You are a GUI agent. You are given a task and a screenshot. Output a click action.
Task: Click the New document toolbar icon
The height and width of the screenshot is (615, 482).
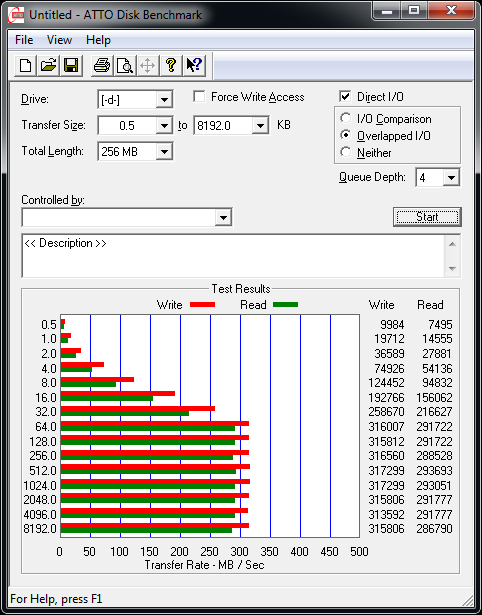(x=25, y=65)
